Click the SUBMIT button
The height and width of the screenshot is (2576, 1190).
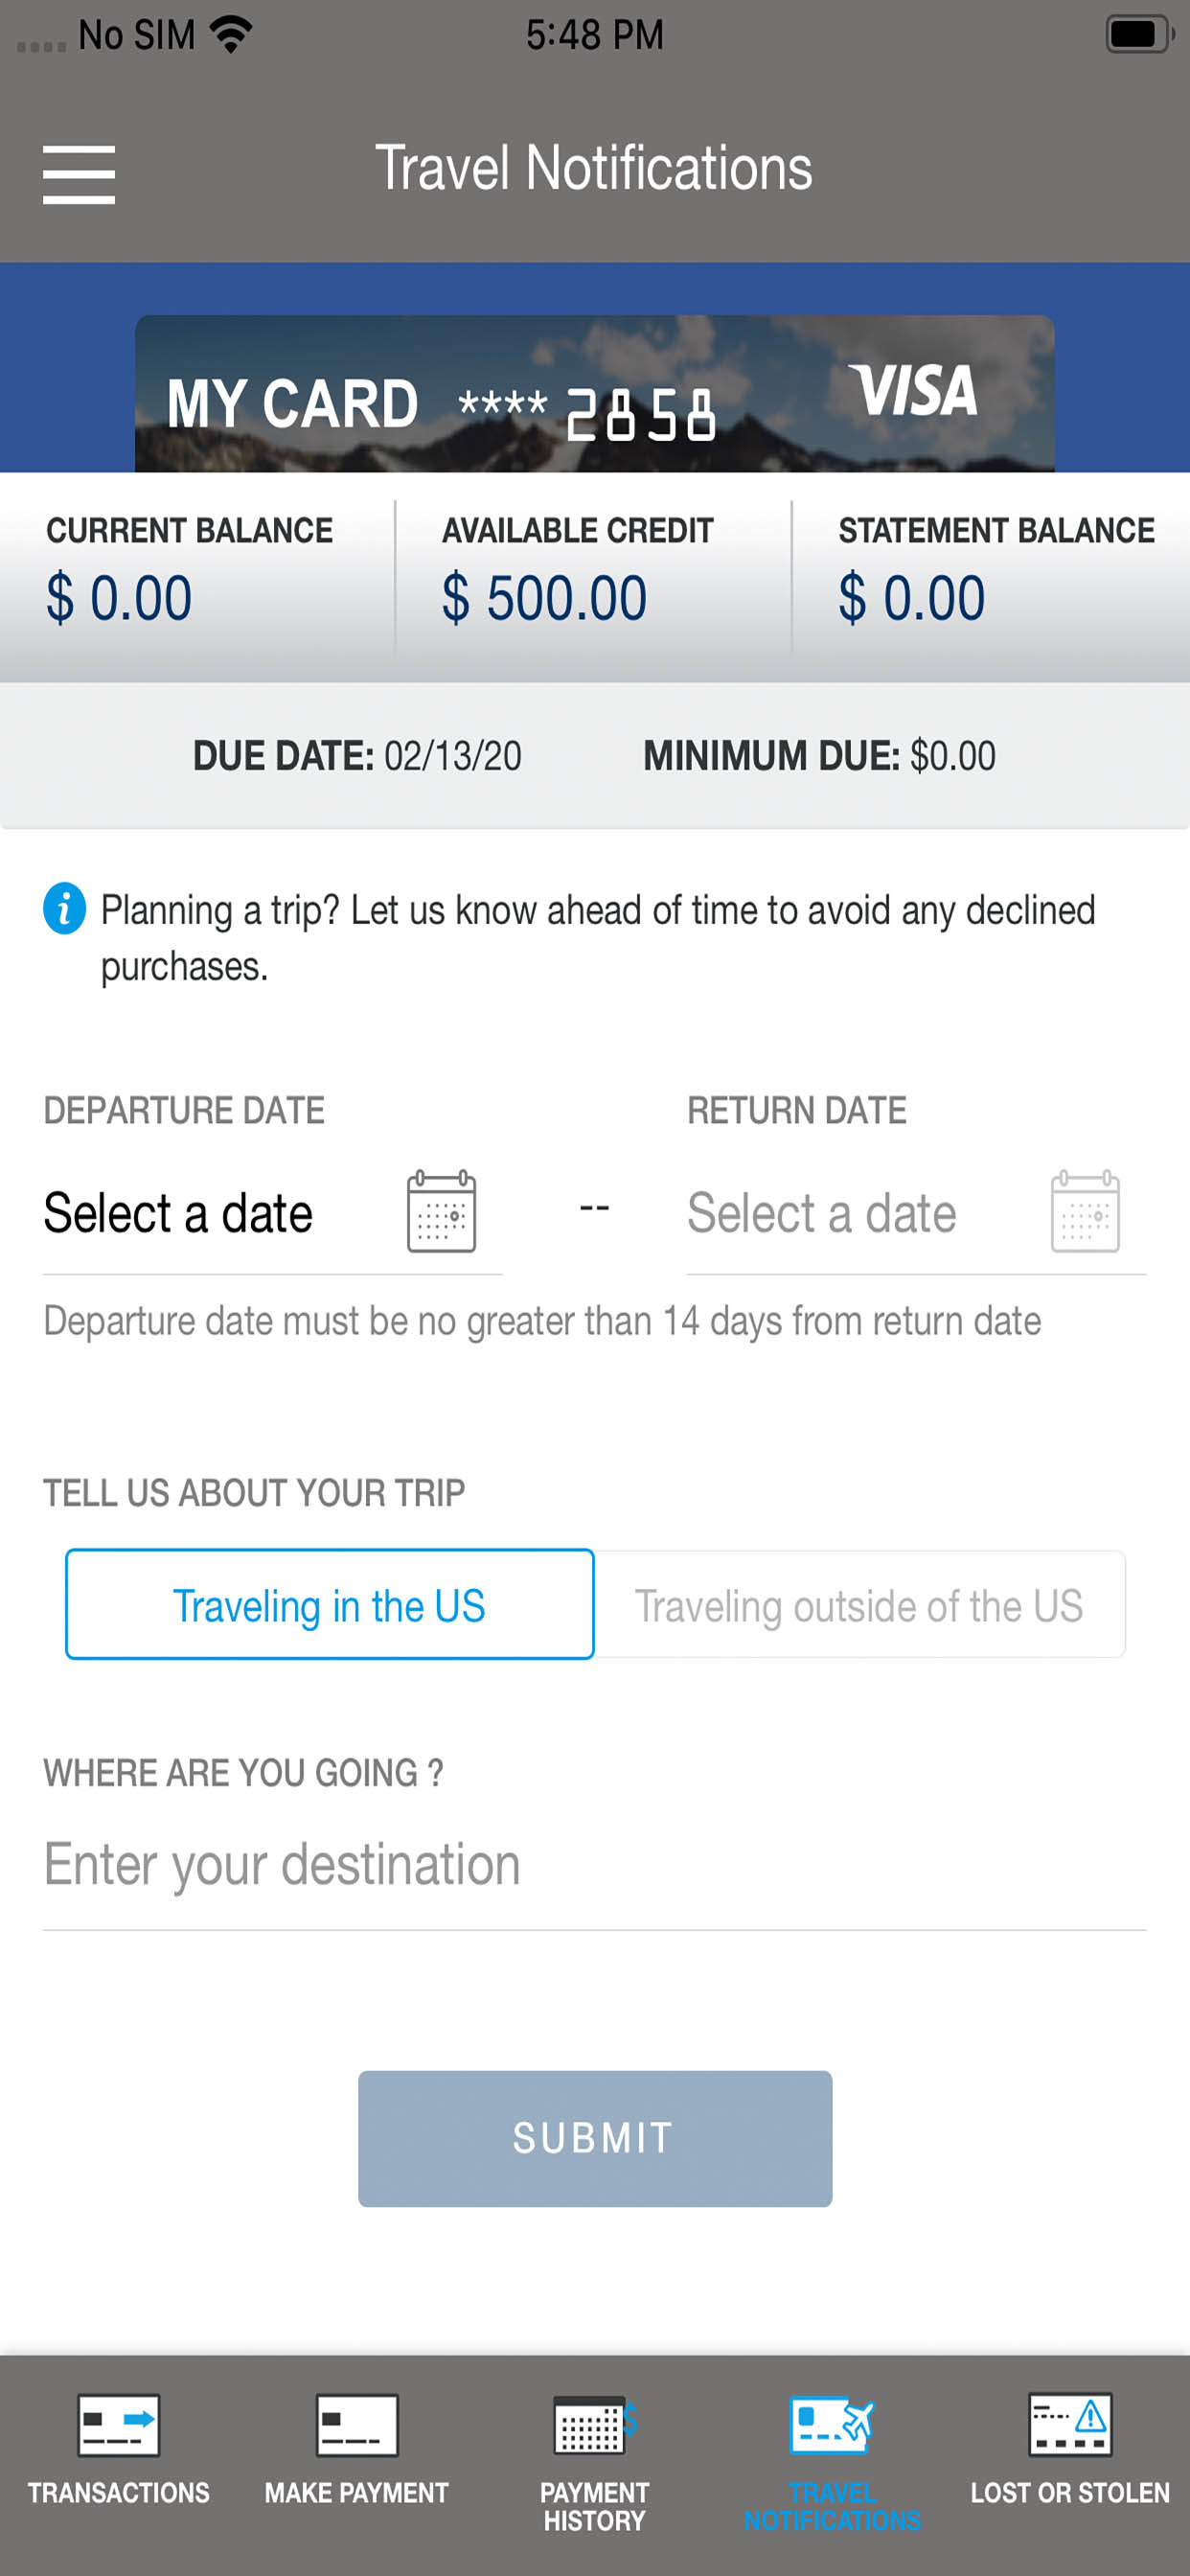click(x=595, y=2138)
